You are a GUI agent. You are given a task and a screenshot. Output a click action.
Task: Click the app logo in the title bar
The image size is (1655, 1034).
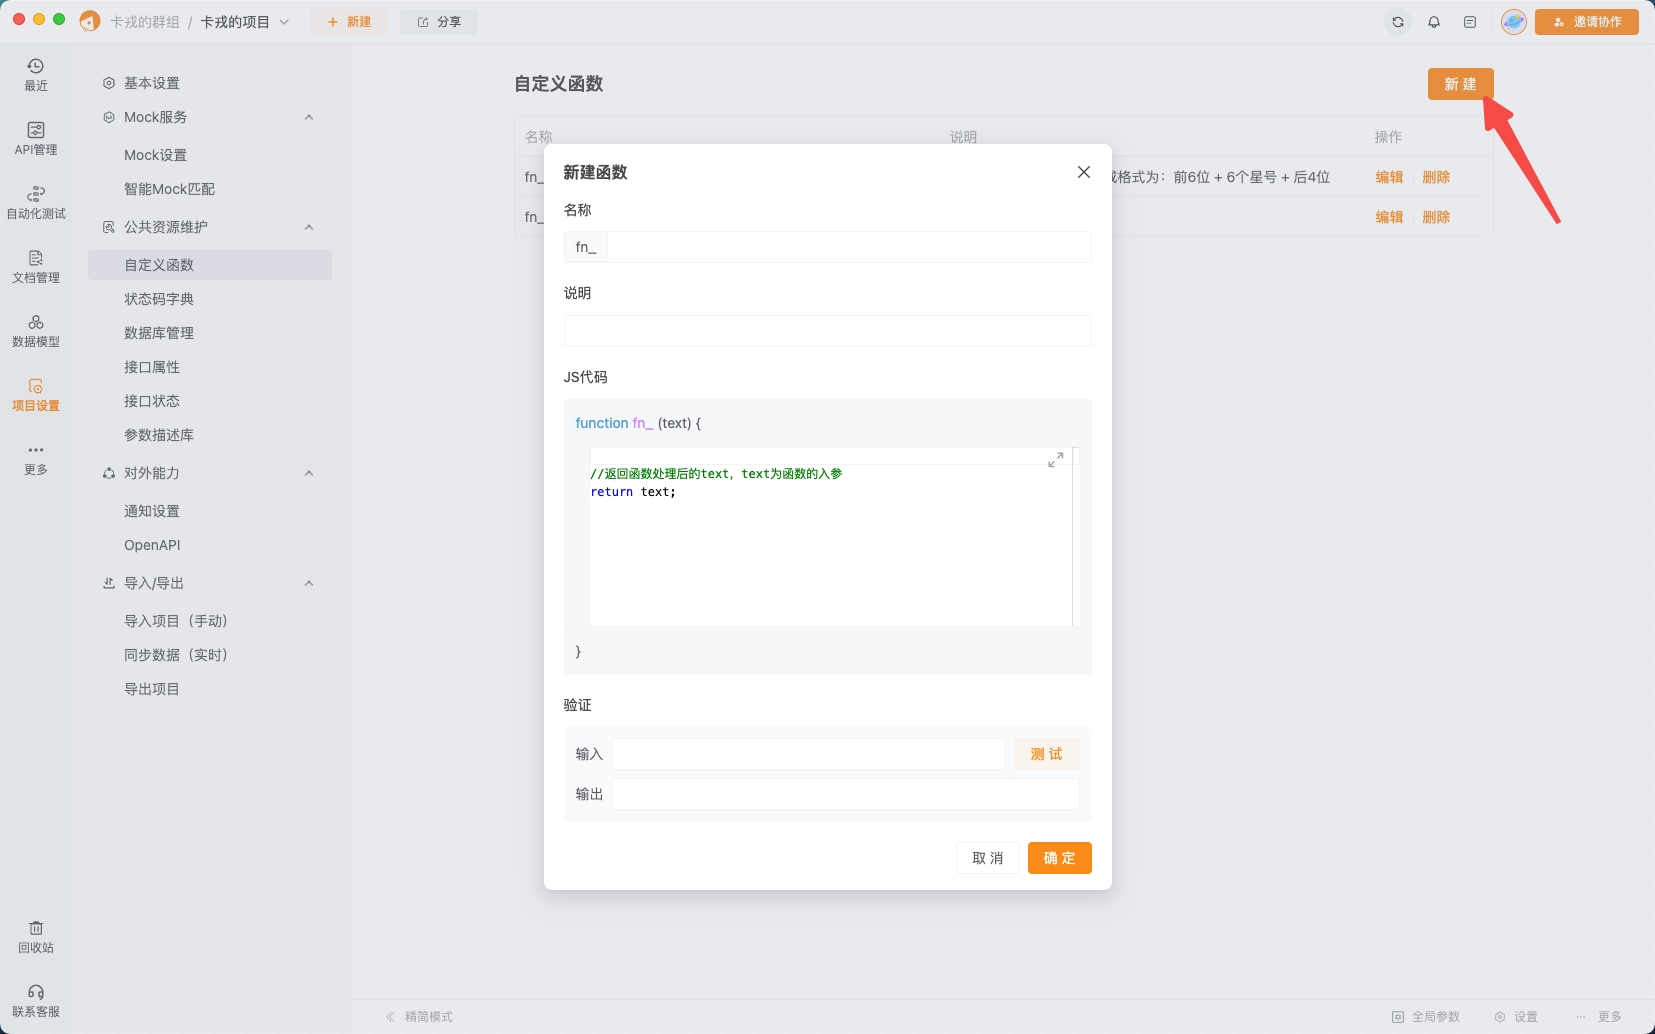point(90,21)
